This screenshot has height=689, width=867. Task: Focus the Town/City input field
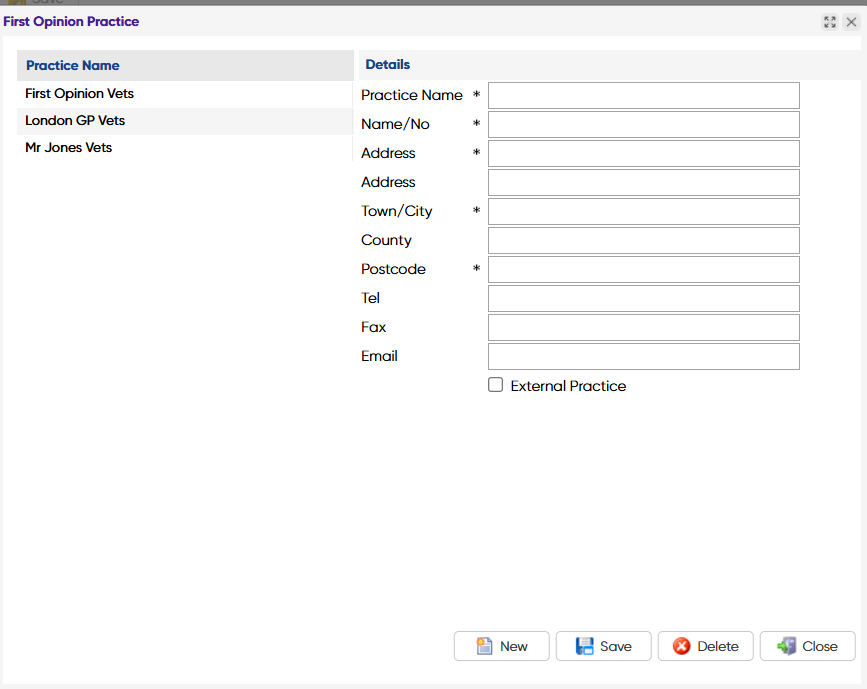click(643, 211)
